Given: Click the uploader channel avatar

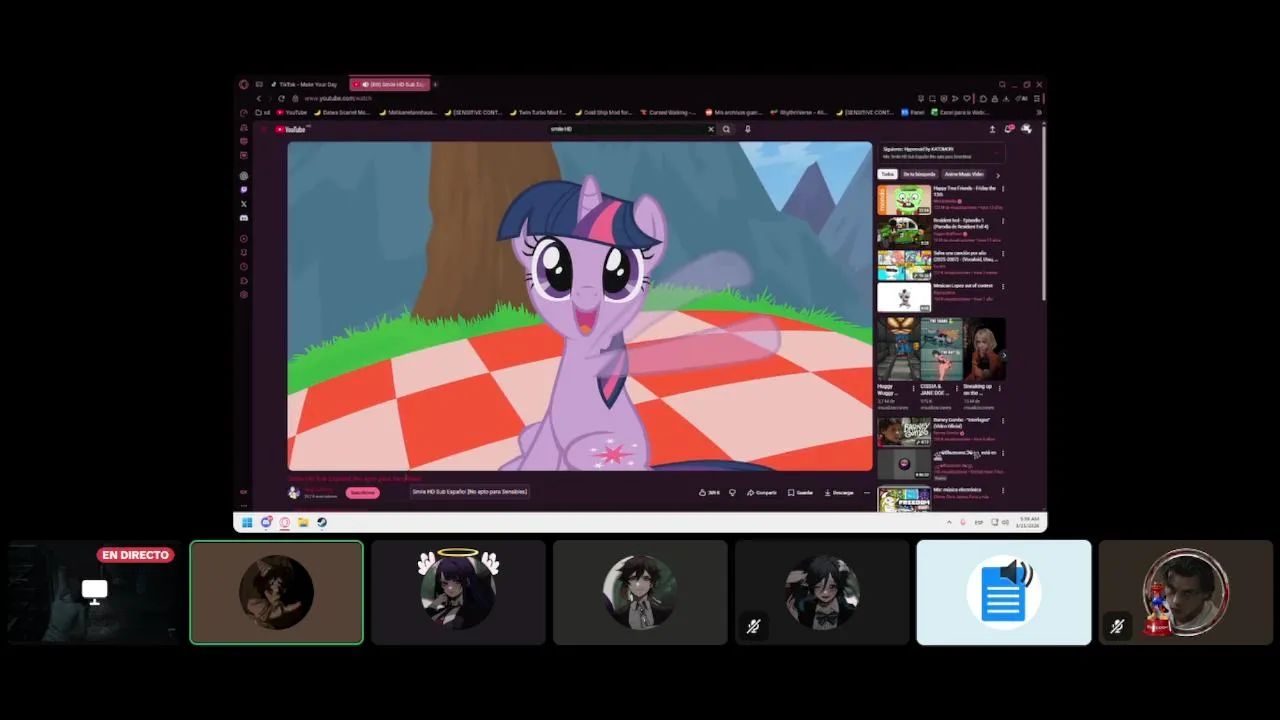Looking at the screenshot, I should (x=294, y=492).
